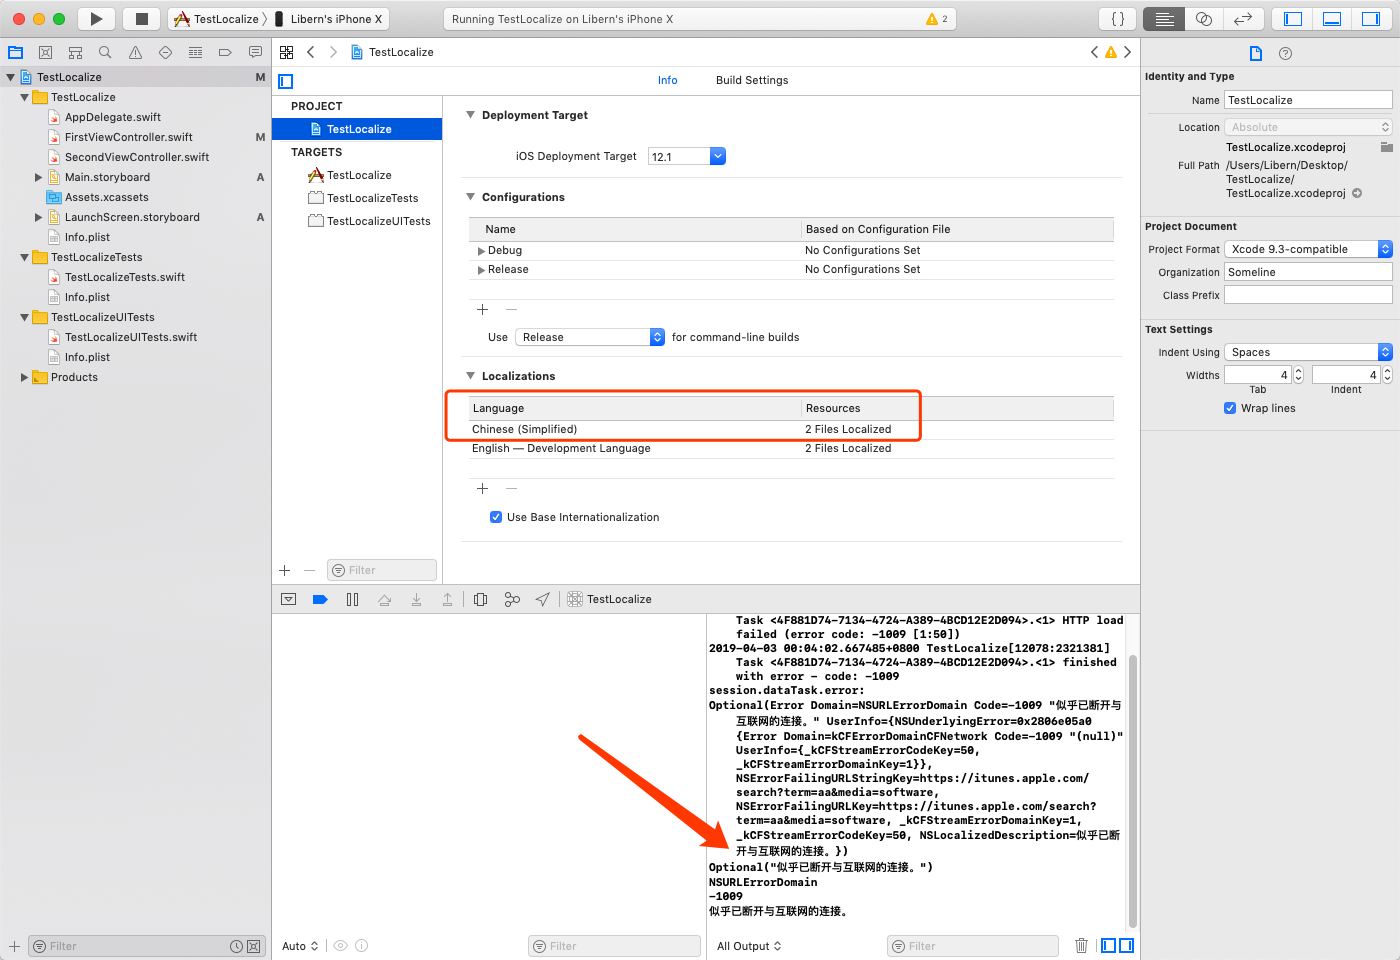Open the Project navigator
Image resolution: width=1400 pixels, height=960 pixels.
(15, 52)
